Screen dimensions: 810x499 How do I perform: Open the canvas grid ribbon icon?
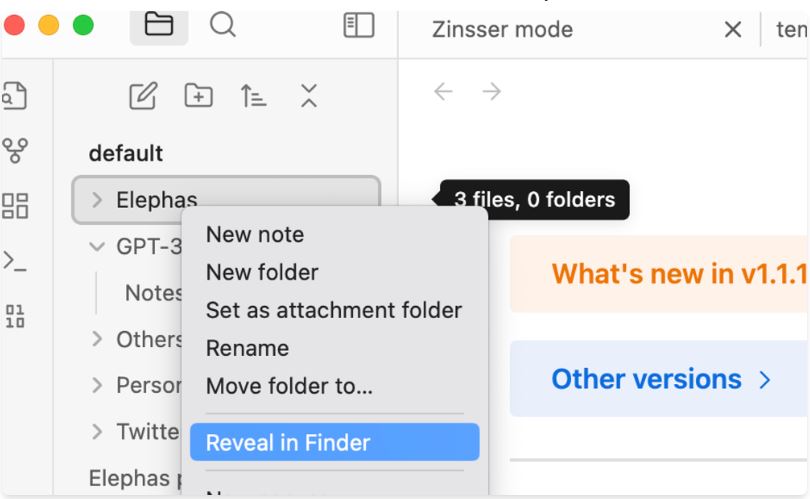click(x=16, y=206)
